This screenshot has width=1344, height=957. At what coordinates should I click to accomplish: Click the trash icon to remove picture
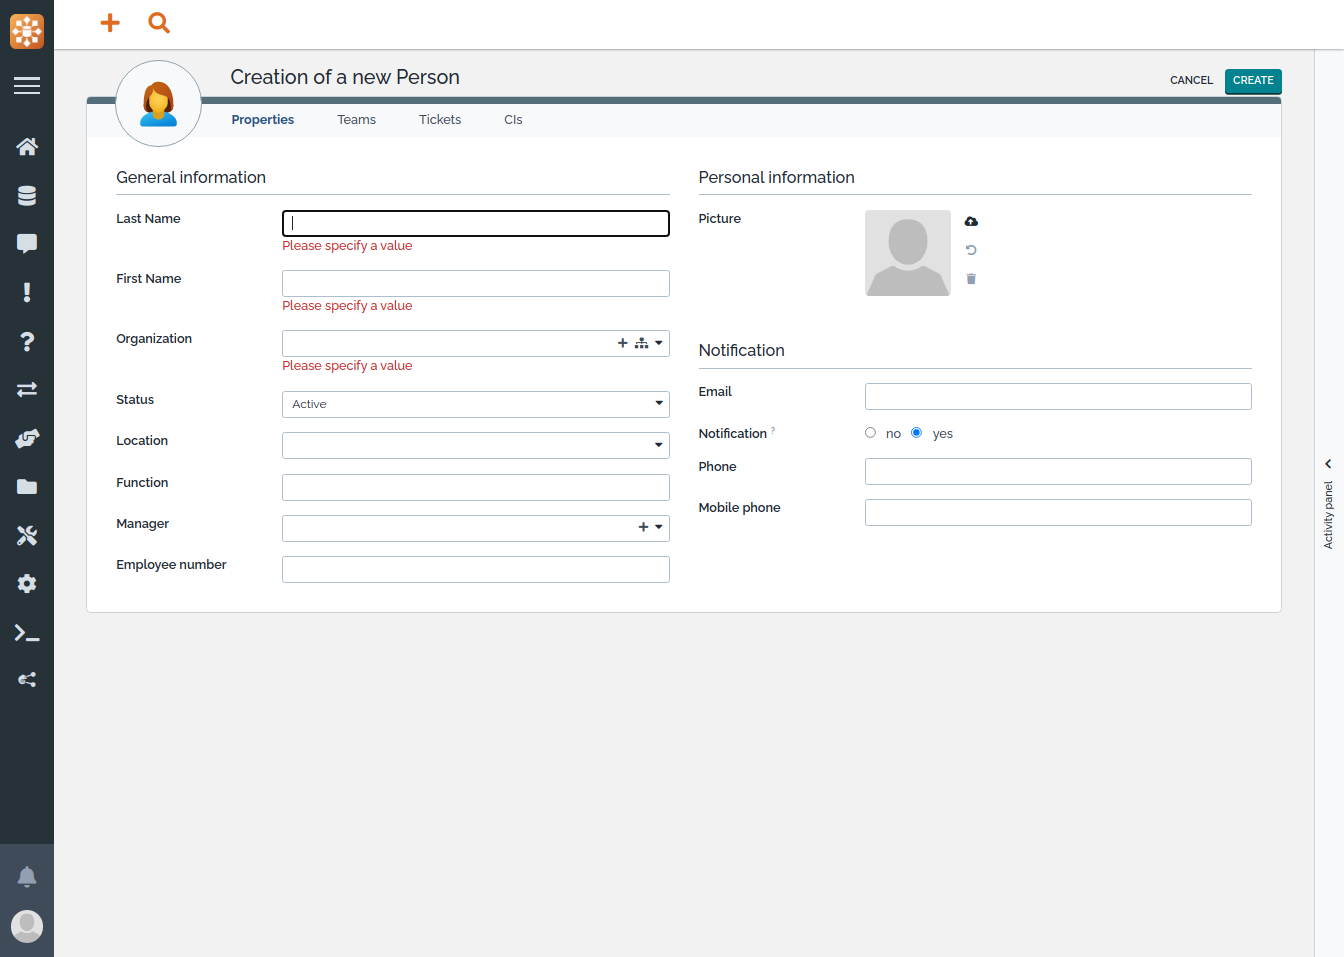point(971,279)
